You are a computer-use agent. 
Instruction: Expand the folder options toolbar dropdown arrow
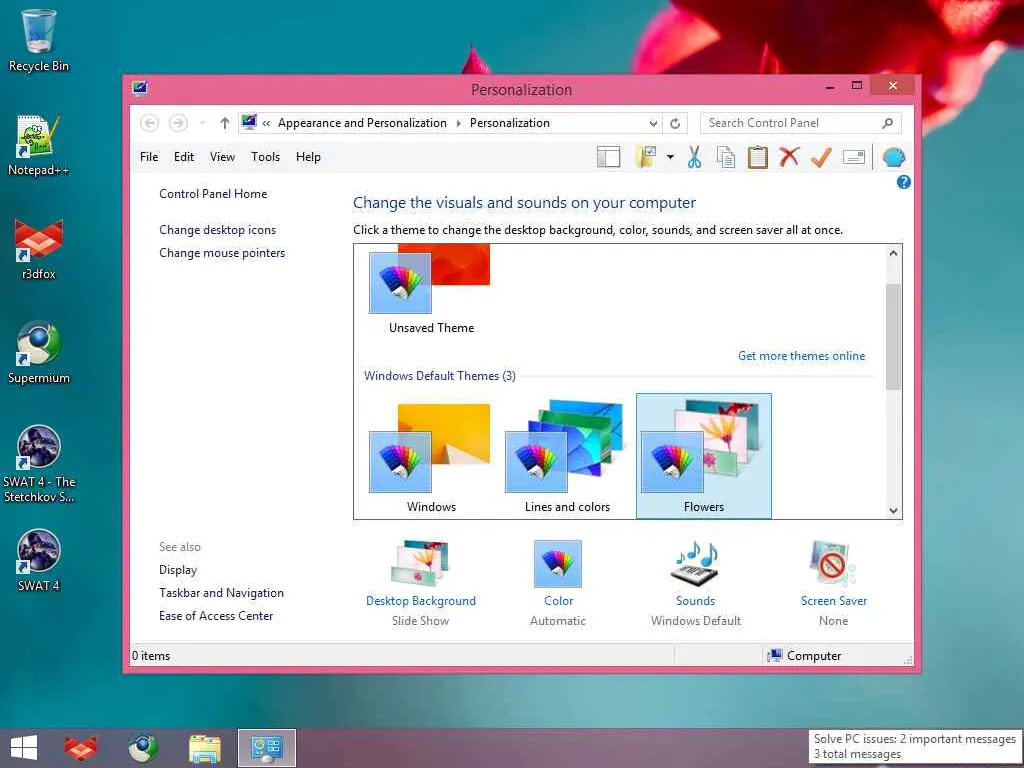coord(670,157)
